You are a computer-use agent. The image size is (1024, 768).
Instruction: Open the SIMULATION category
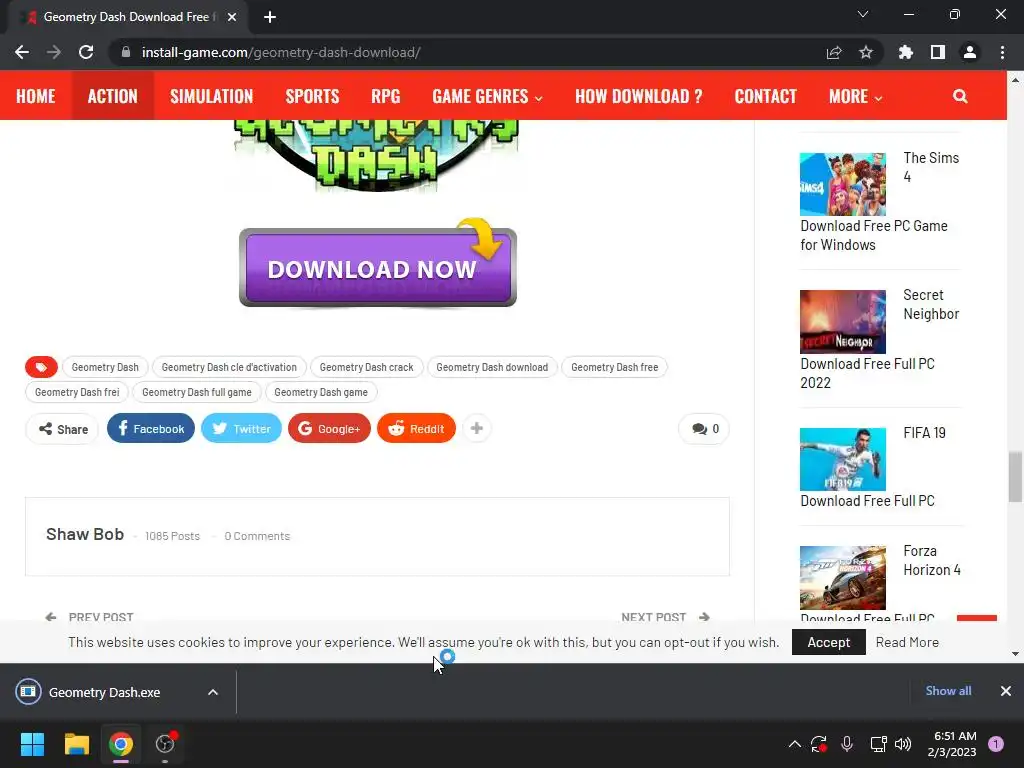coord(212,96)
